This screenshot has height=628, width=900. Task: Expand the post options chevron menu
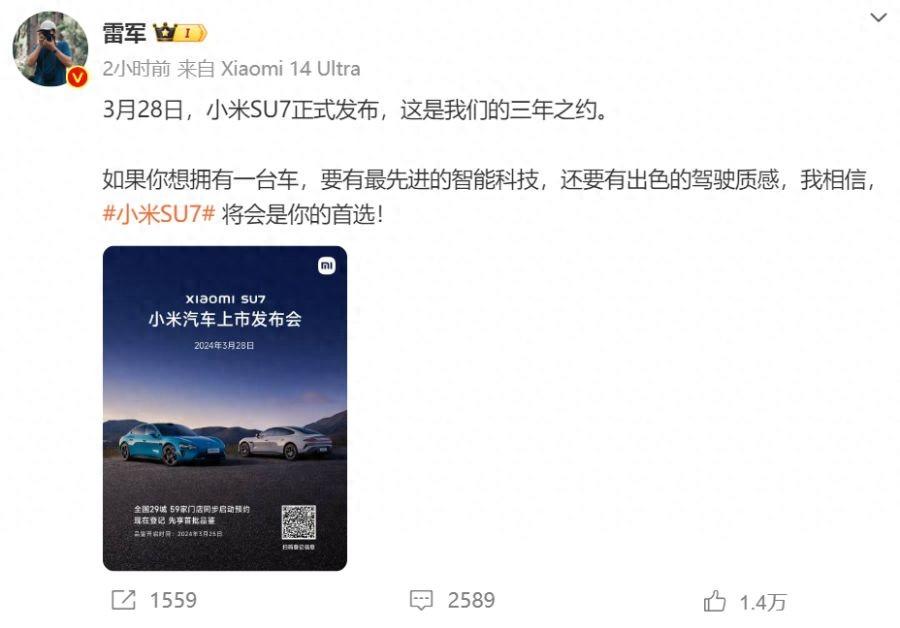pyautogui.click(x=878, y=18)
